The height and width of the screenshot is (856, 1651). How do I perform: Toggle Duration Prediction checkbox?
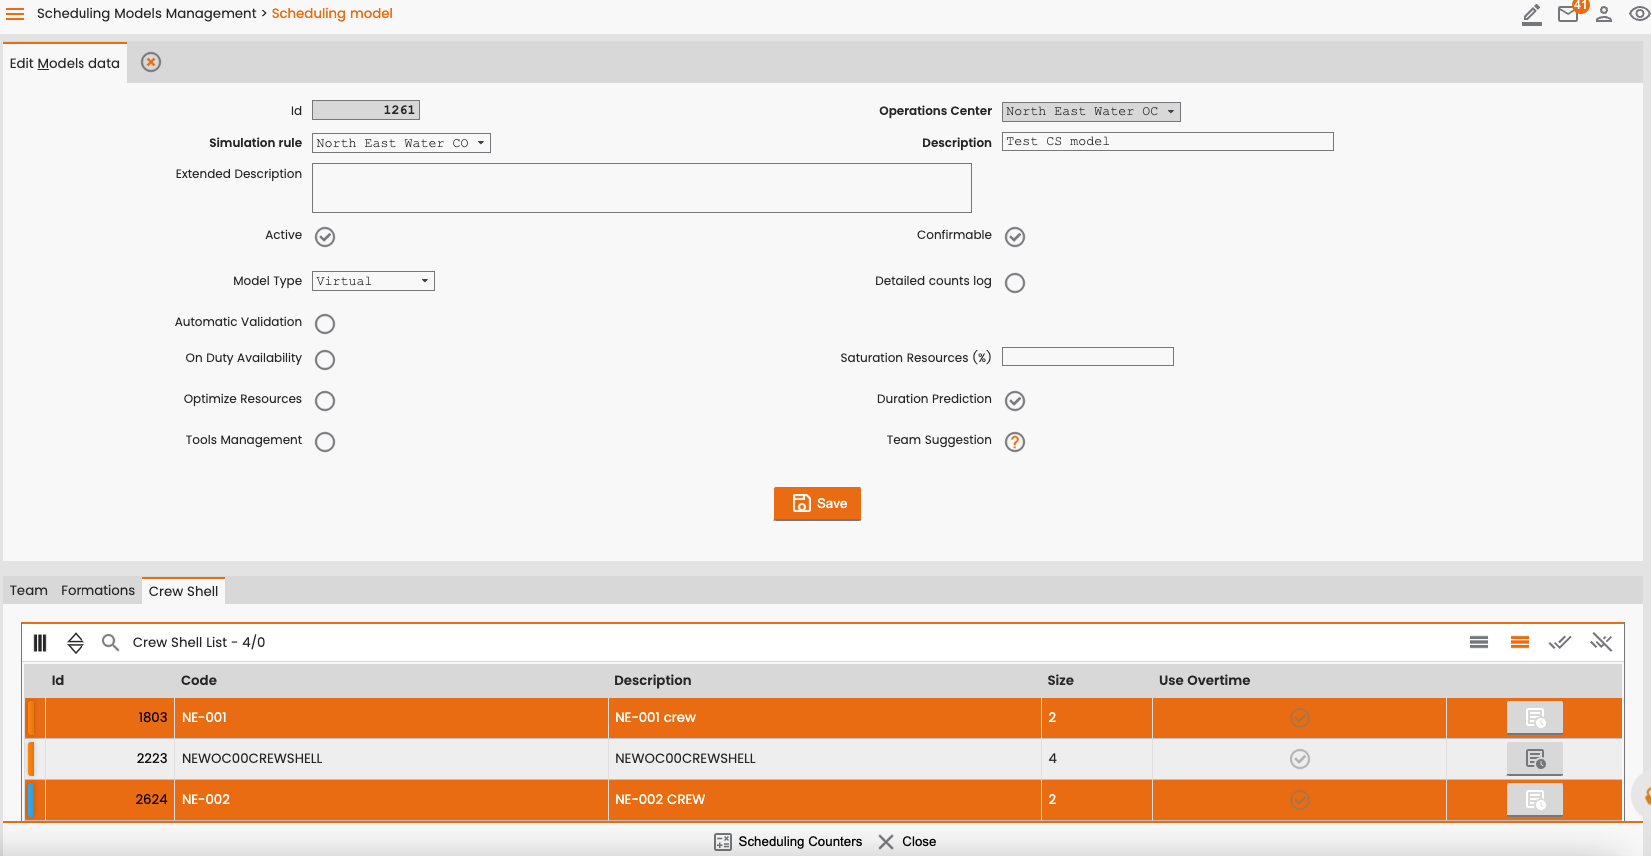pyautogui.click(x=1015, y=401)
